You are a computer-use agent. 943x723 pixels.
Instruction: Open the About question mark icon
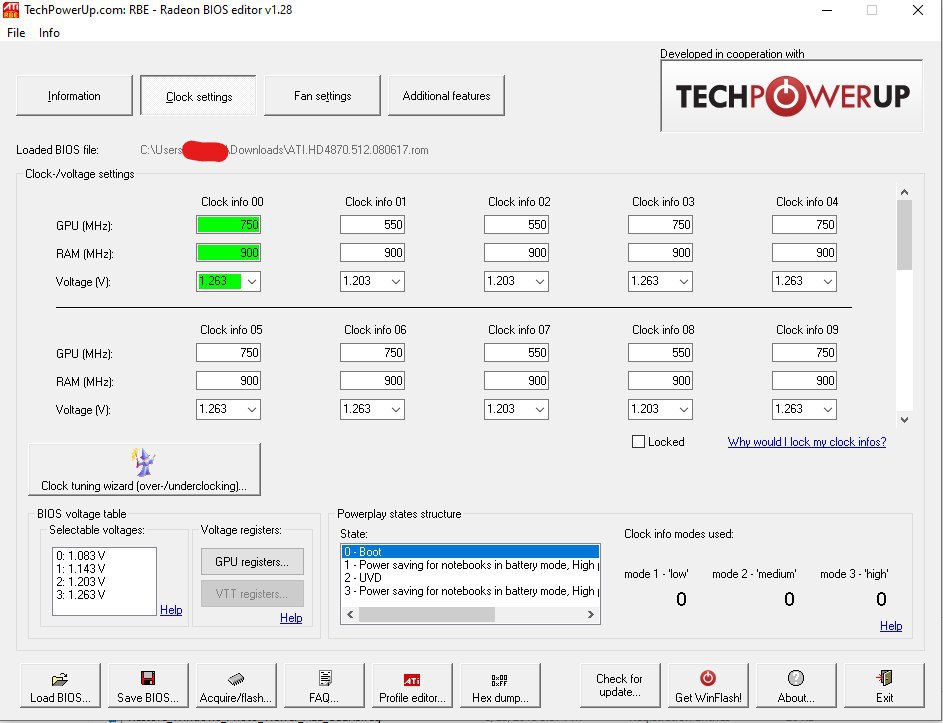click(x=796, y=678)
